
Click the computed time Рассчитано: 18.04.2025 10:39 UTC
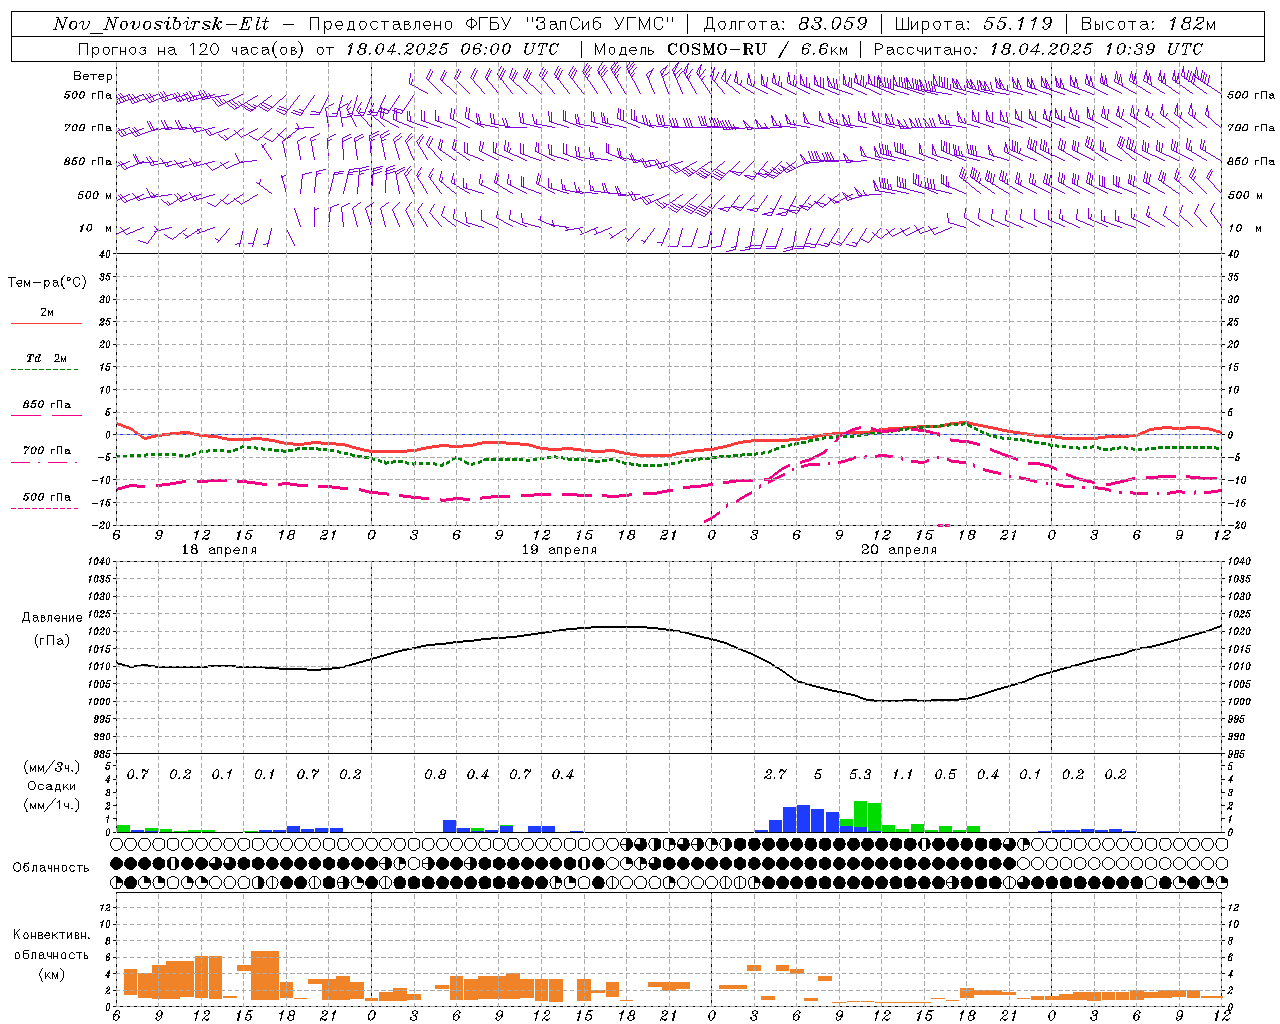click(1038, 49)
